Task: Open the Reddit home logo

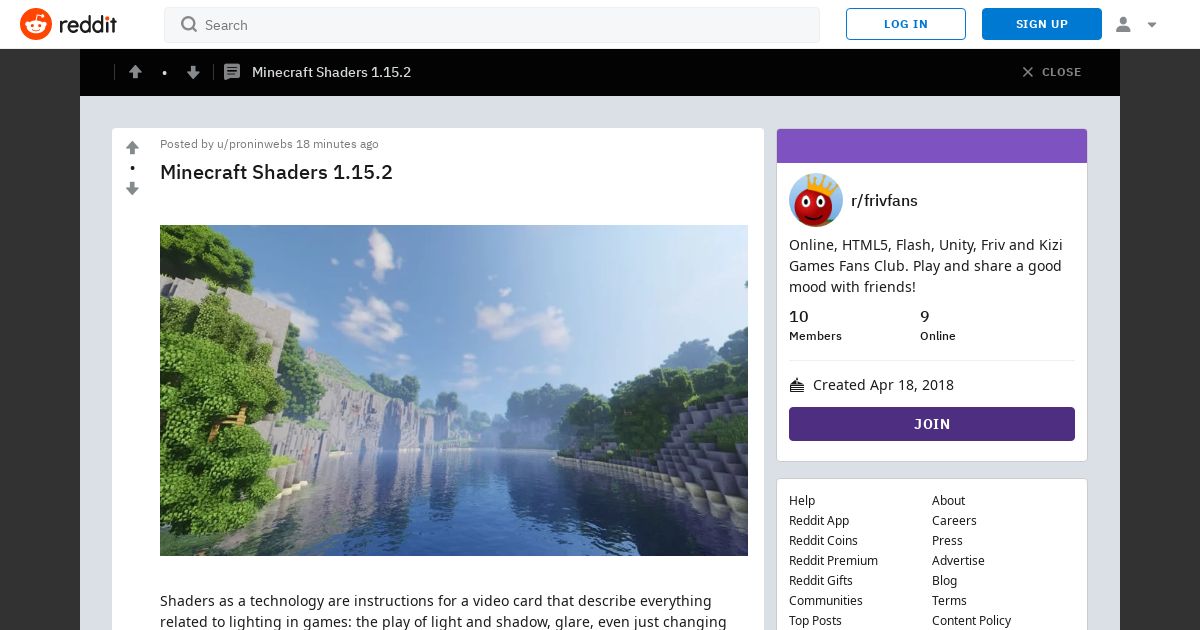Action: tap(68, 24)
